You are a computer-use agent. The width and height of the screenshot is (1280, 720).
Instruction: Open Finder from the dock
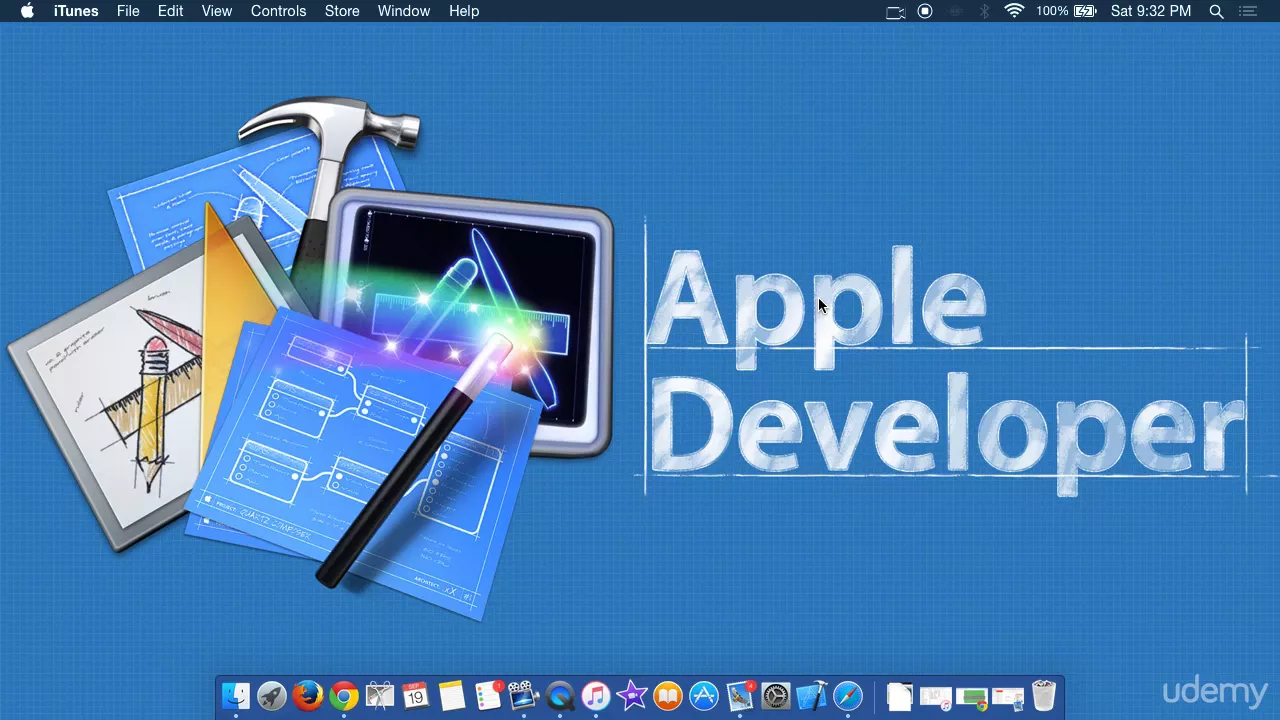[x=236, y=696]
